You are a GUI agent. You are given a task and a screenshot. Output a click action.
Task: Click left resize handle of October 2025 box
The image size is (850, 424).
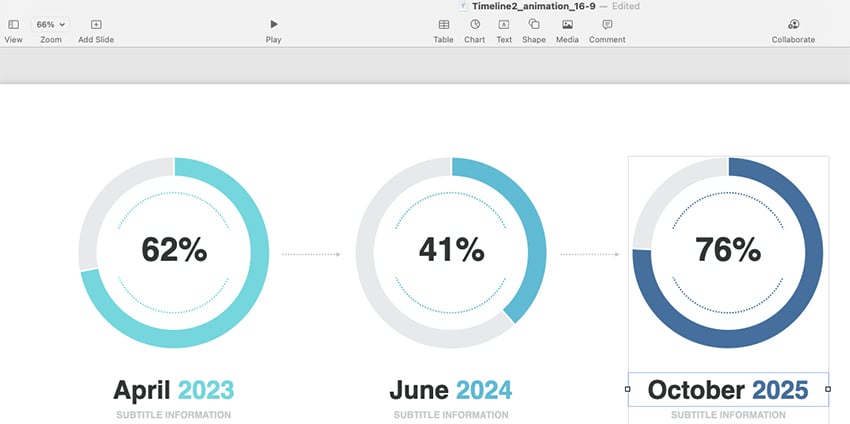[x=628, y=389]
